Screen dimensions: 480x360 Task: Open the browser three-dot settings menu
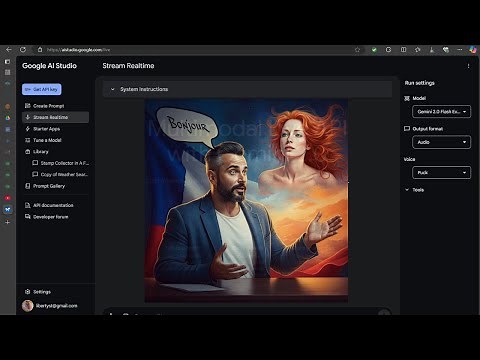pos(460,50)
